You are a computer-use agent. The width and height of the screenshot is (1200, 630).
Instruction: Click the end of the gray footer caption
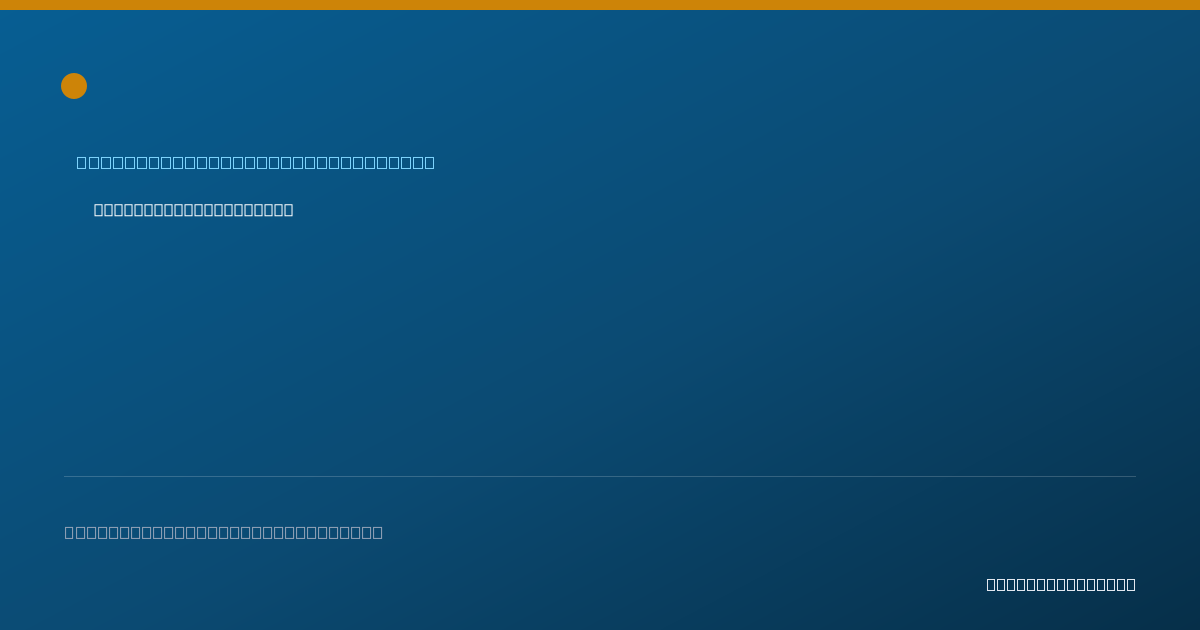click(x=378, y=532)
